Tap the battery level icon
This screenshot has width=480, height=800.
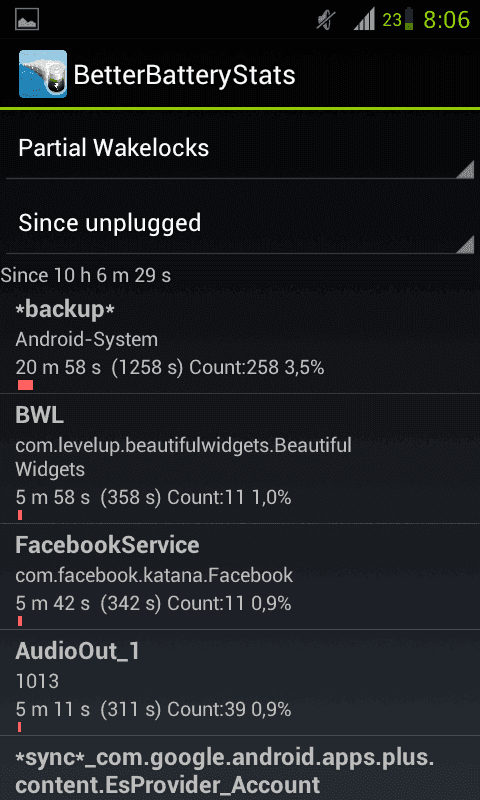(409, 20)
